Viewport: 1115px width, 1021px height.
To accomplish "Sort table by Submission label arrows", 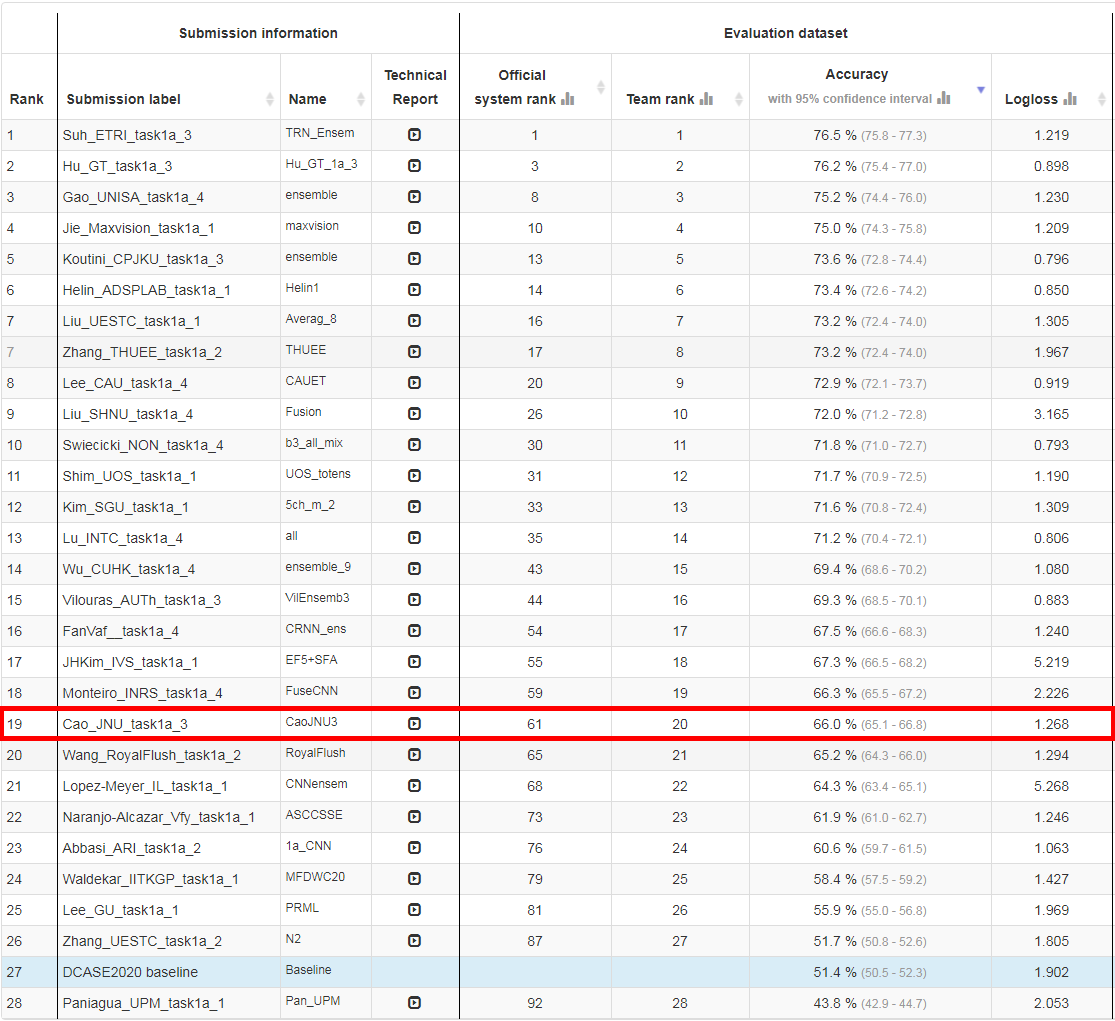I will coord(270,99).
